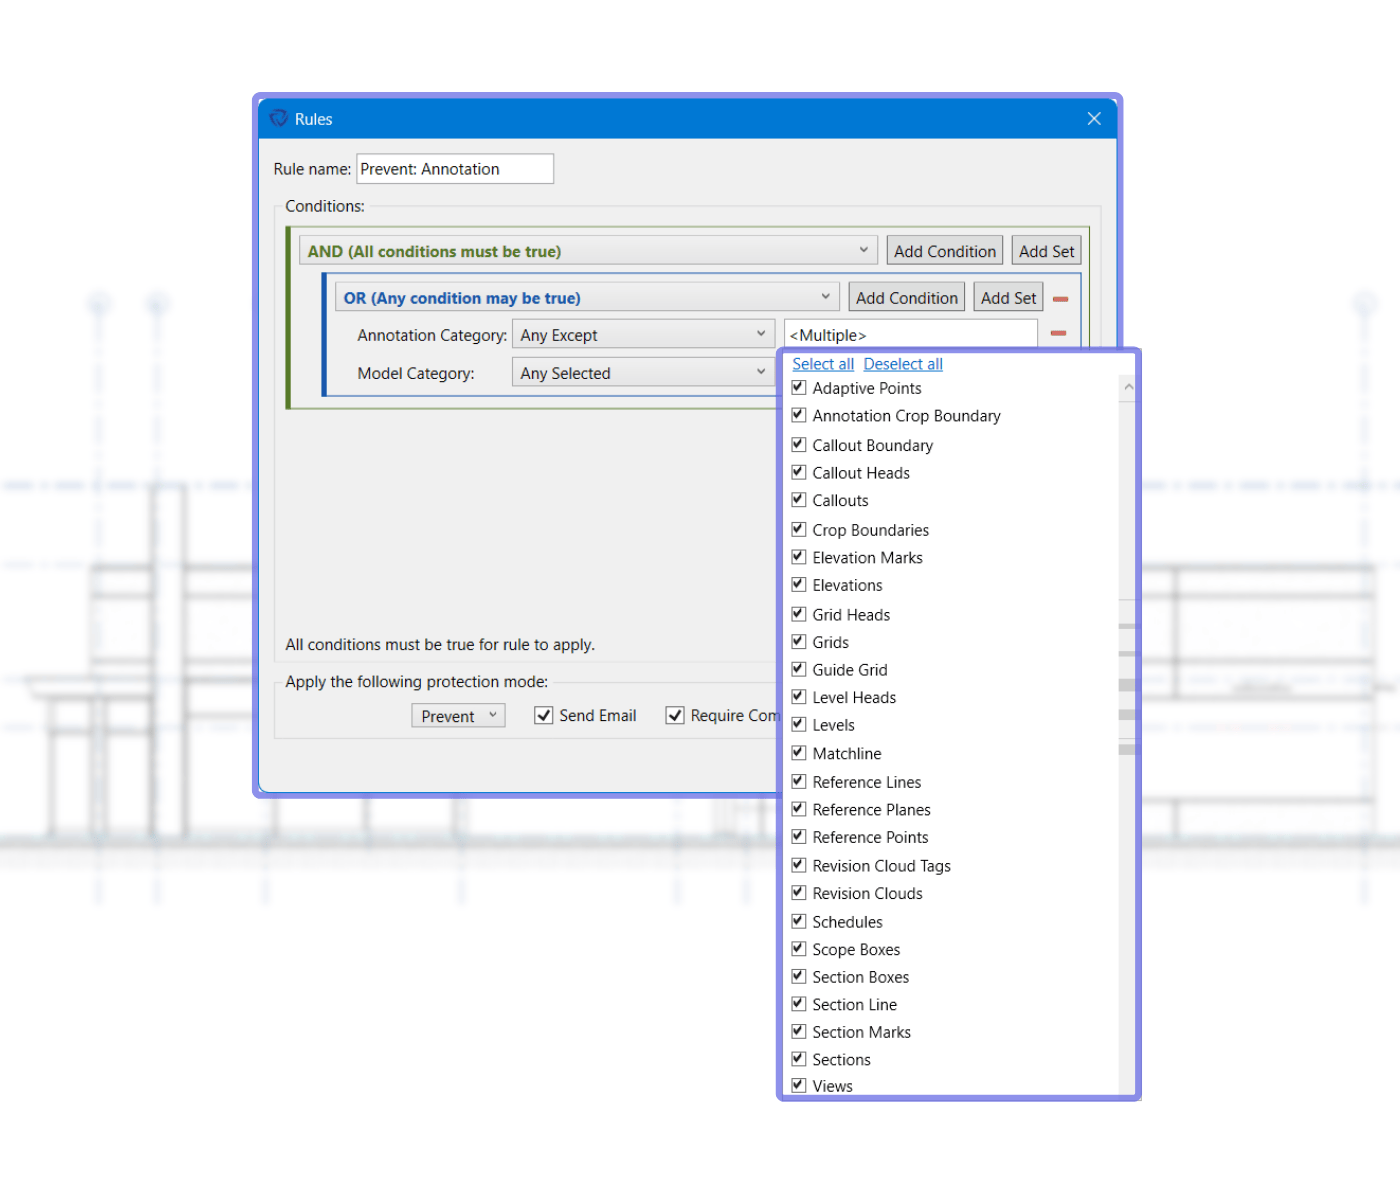Click the Rule name text field
This screenshot has width=1400, height=1200.
tap(455, 169)
